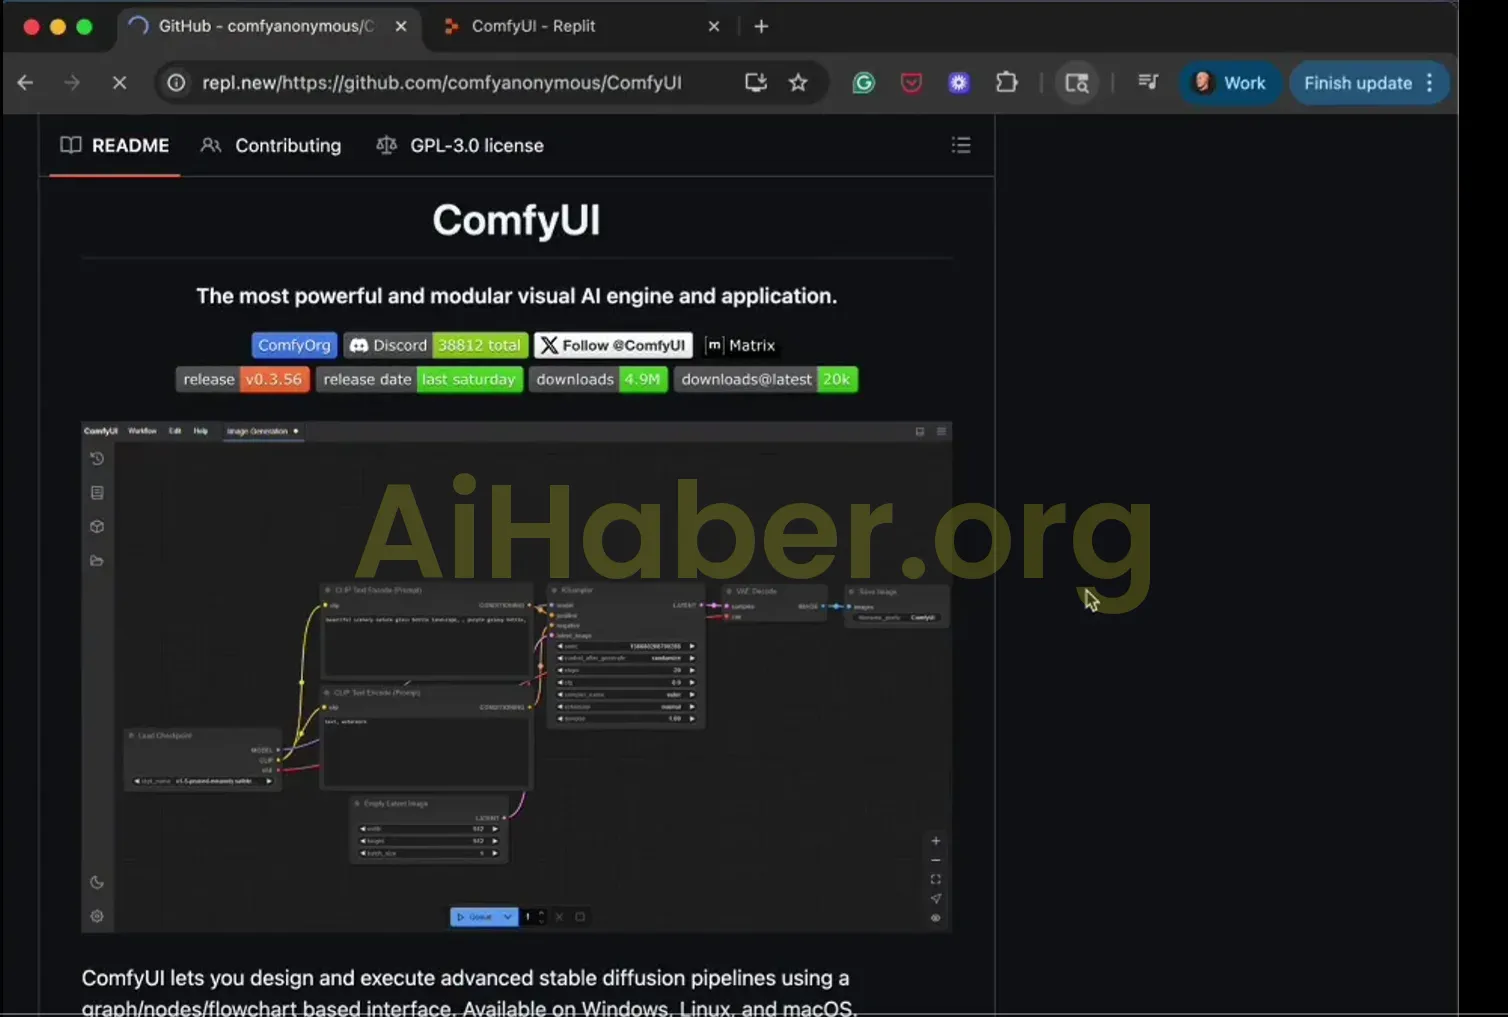Click the browser back arrow
The height and width of the screenshot is (1017, 1508).
26,83
